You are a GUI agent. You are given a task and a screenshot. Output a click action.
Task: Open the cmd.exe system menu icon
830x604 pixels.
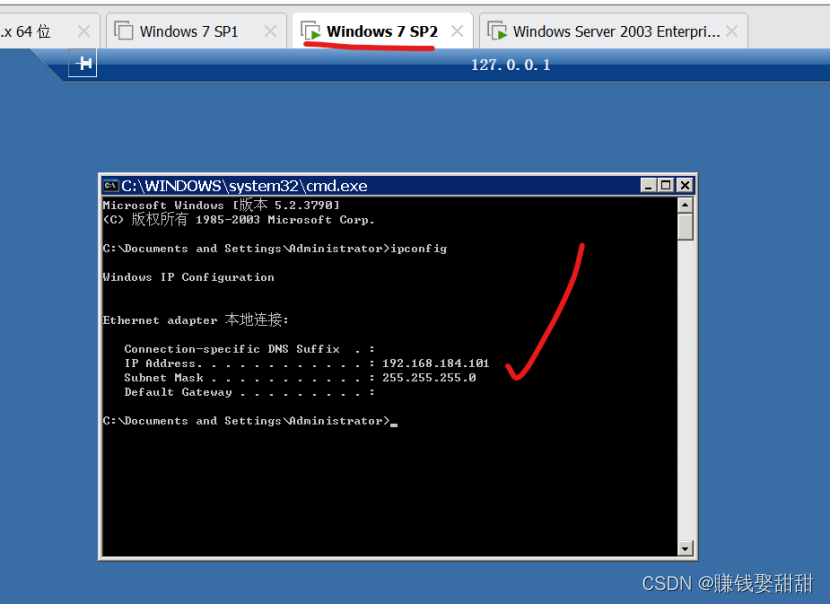(111, 185)
